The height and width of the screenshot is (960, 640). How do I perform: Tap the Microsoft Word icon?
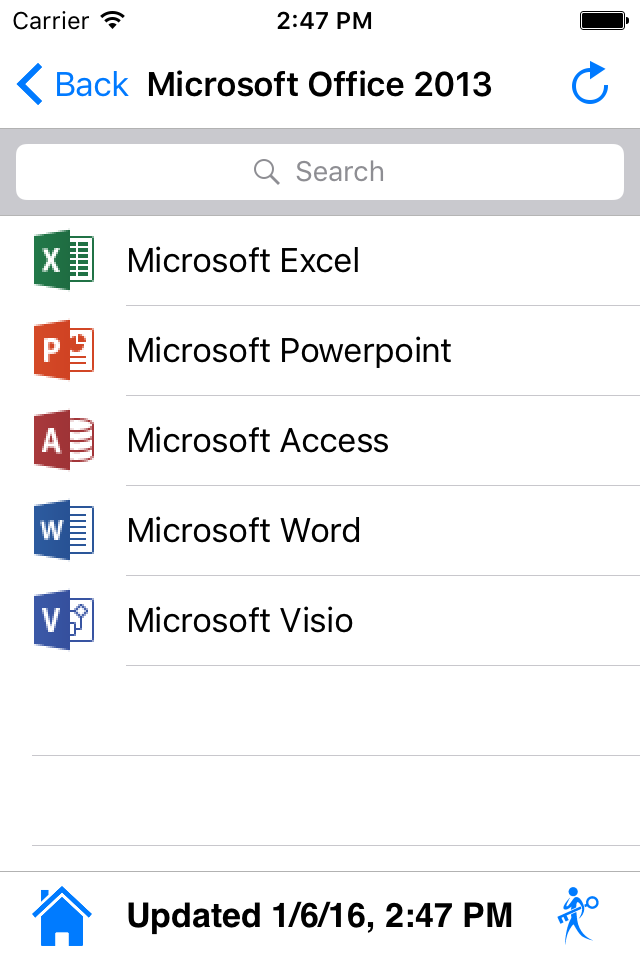click(x=64, y=530)
